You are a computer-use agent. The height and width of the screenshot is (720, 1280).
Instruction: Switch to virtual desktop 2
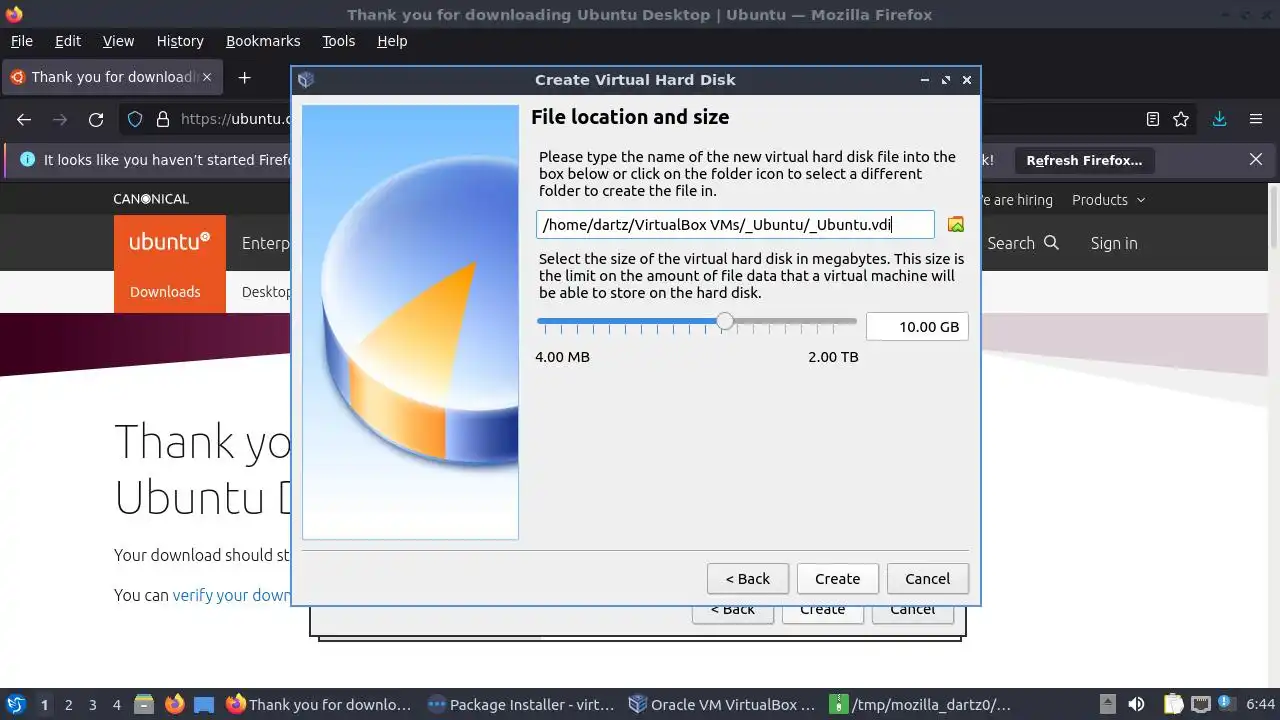click(68, 704)
